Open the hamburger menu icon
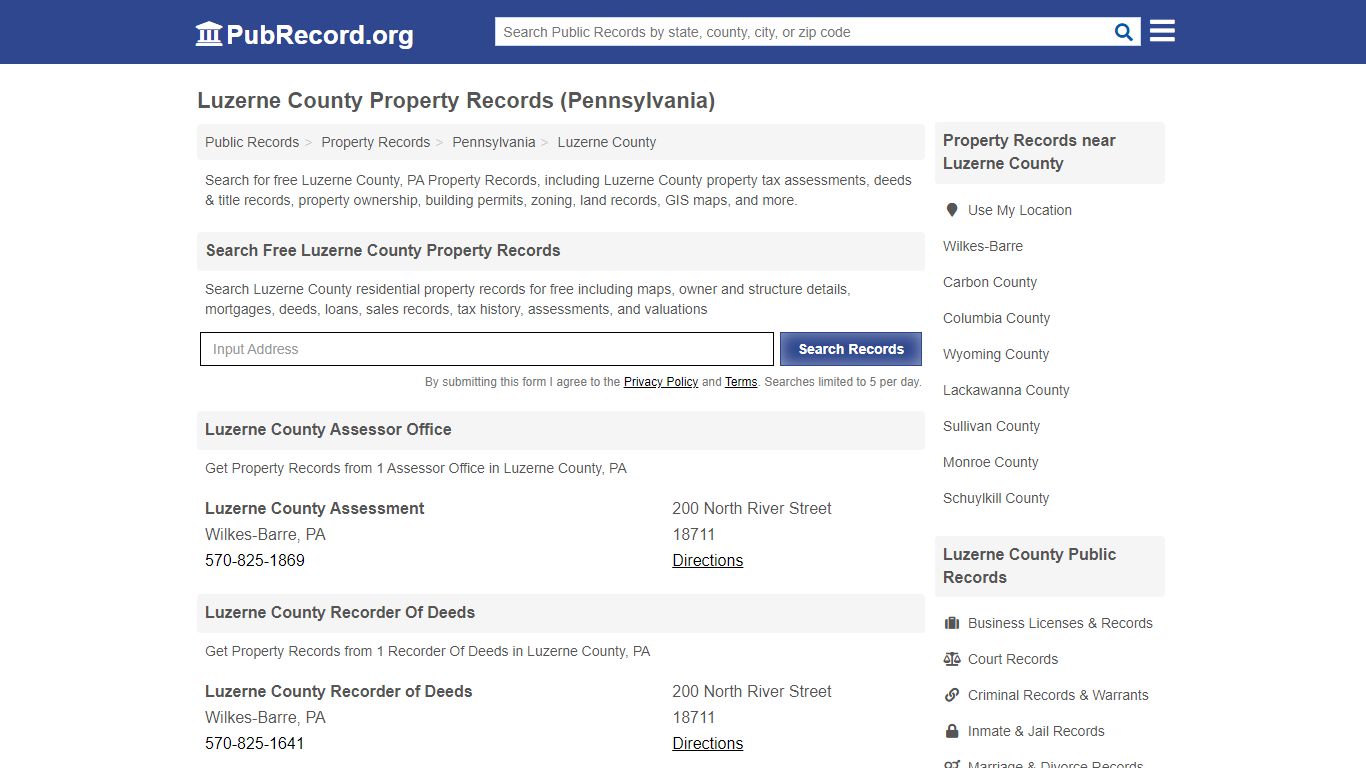Image resolution: width=1366 pixels, height=768 pixels. 1162,31
